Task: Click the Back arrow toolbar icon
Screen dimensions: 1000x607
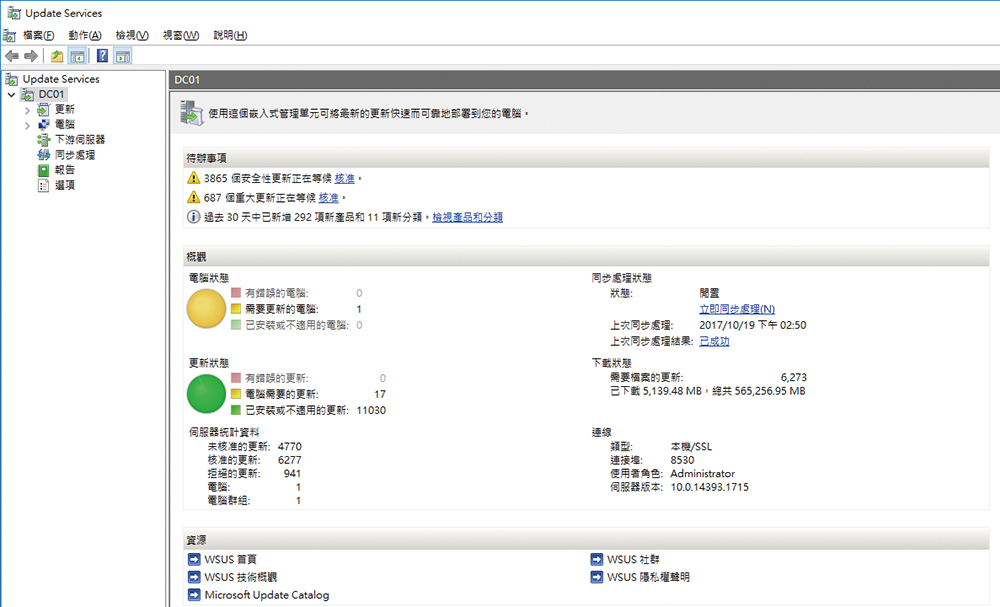Action: pos(11,56)
